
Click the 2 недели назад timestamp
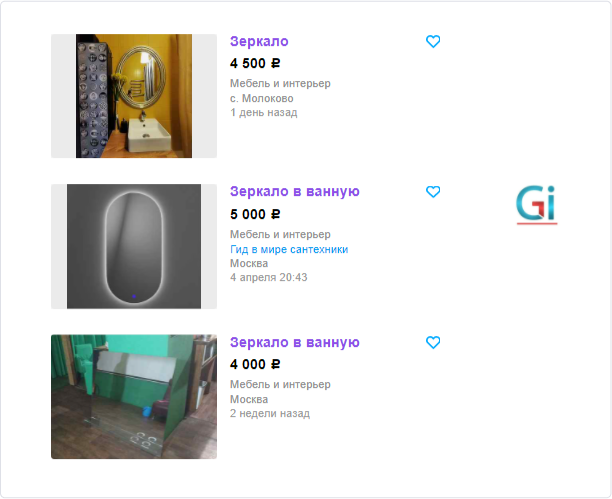270,413
